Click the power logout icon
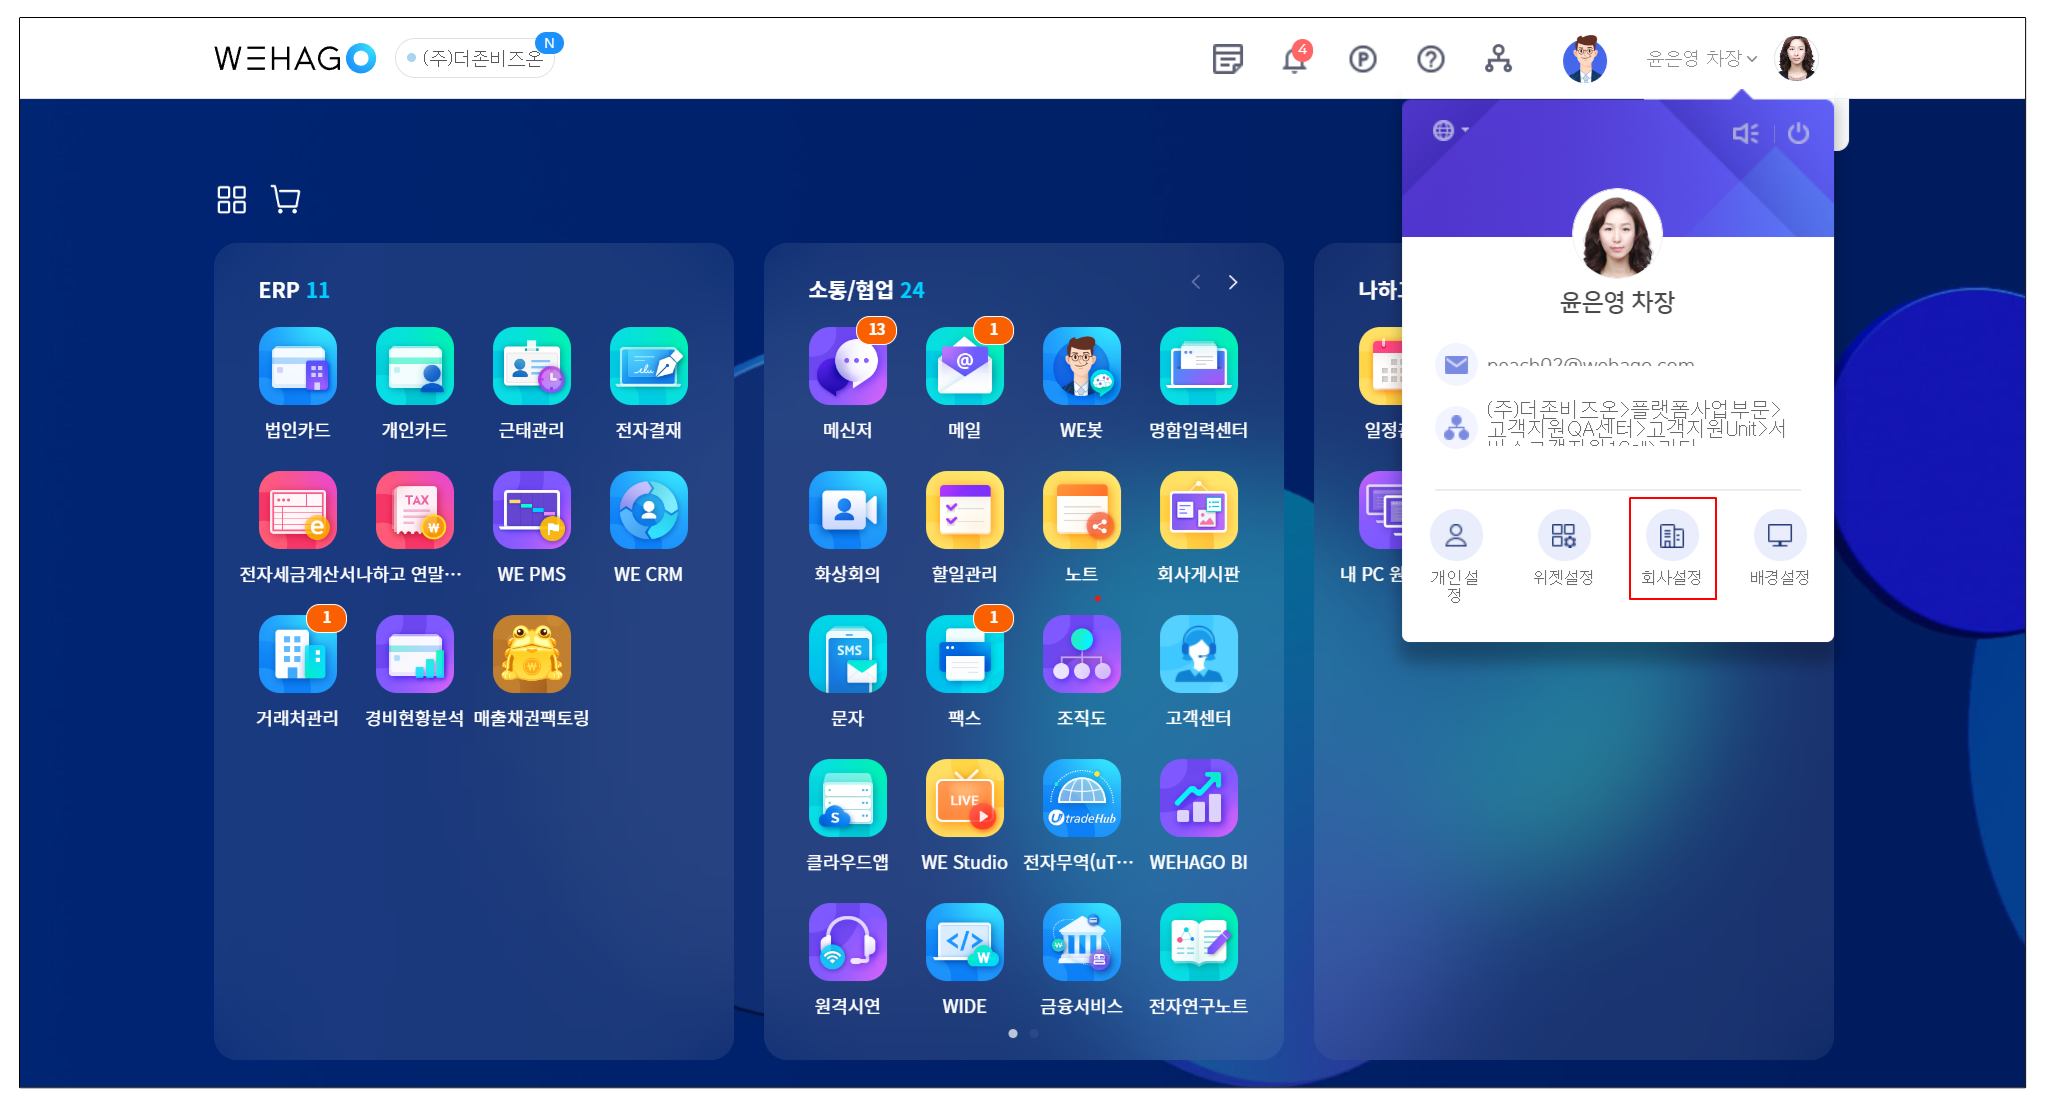The height and width of the screenshot is (1116, 2051). [1798, 133]
